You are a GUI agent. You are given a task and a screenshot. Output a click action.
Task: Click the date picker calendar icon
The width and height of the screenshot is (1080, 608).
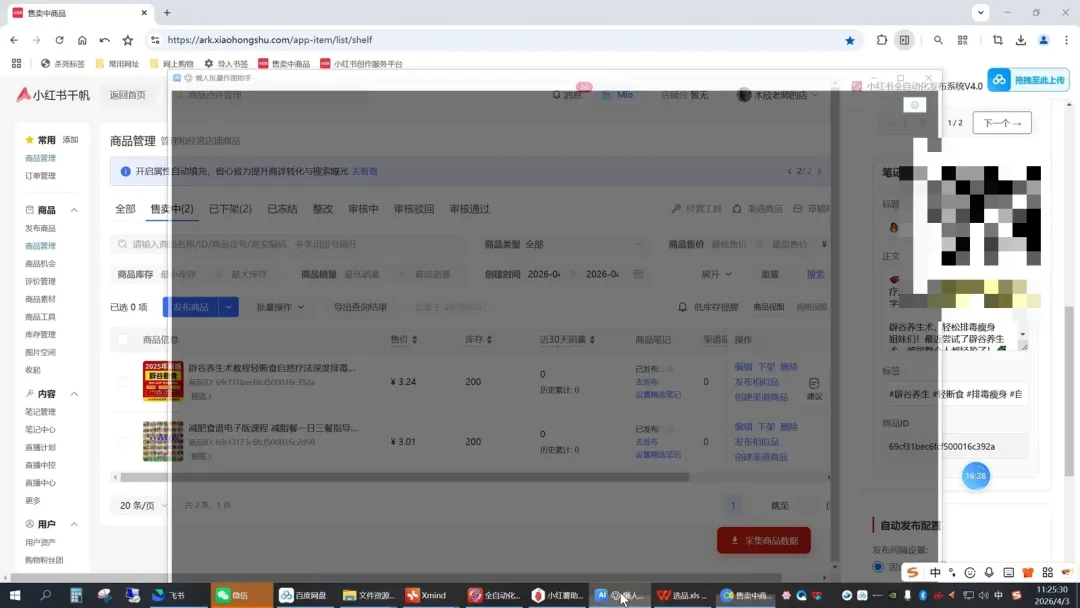click(x=638, y=274)
